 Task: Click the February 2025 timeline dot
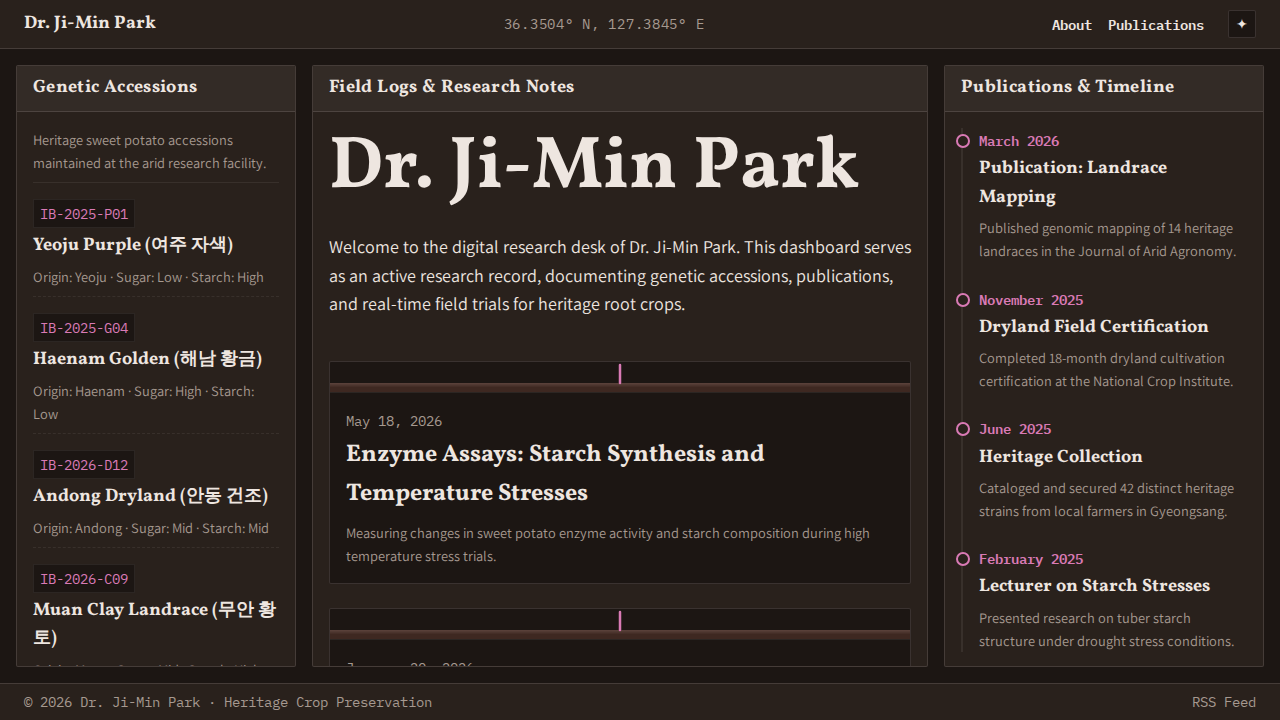(963, 559)
